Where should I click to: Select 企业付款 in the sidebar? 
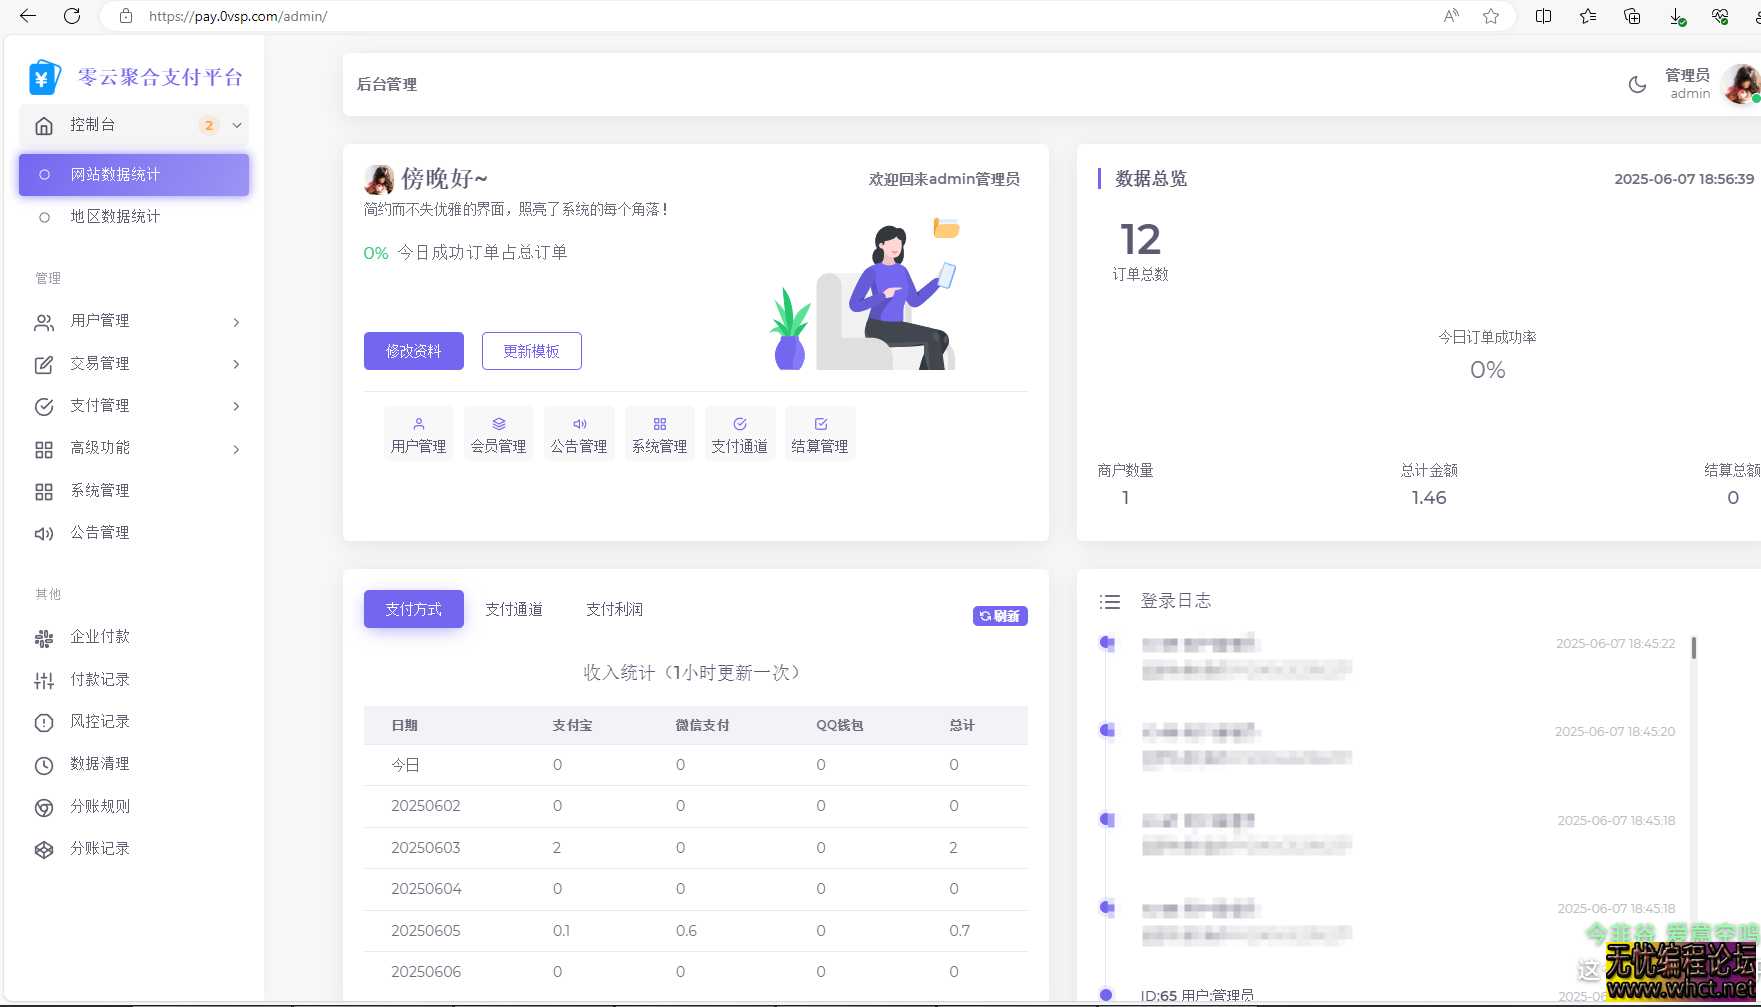[98, 637]
